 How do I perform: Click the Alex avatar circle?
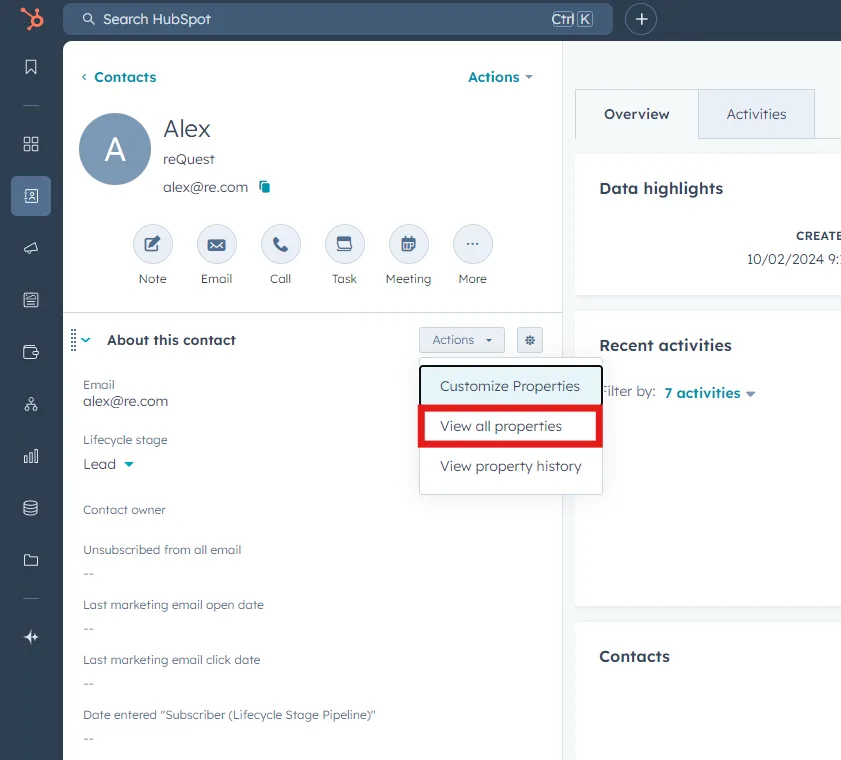[x=115, y=149]
